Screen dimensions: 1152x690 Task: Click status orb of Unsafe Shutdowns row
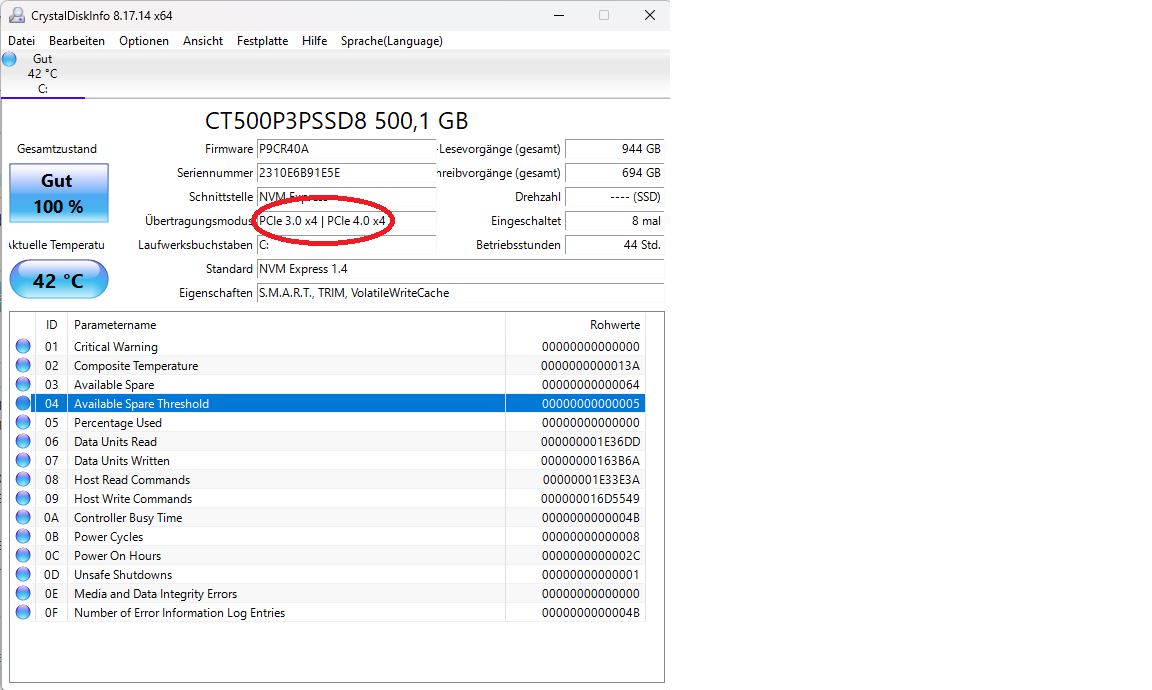click(x=23, y=575)
